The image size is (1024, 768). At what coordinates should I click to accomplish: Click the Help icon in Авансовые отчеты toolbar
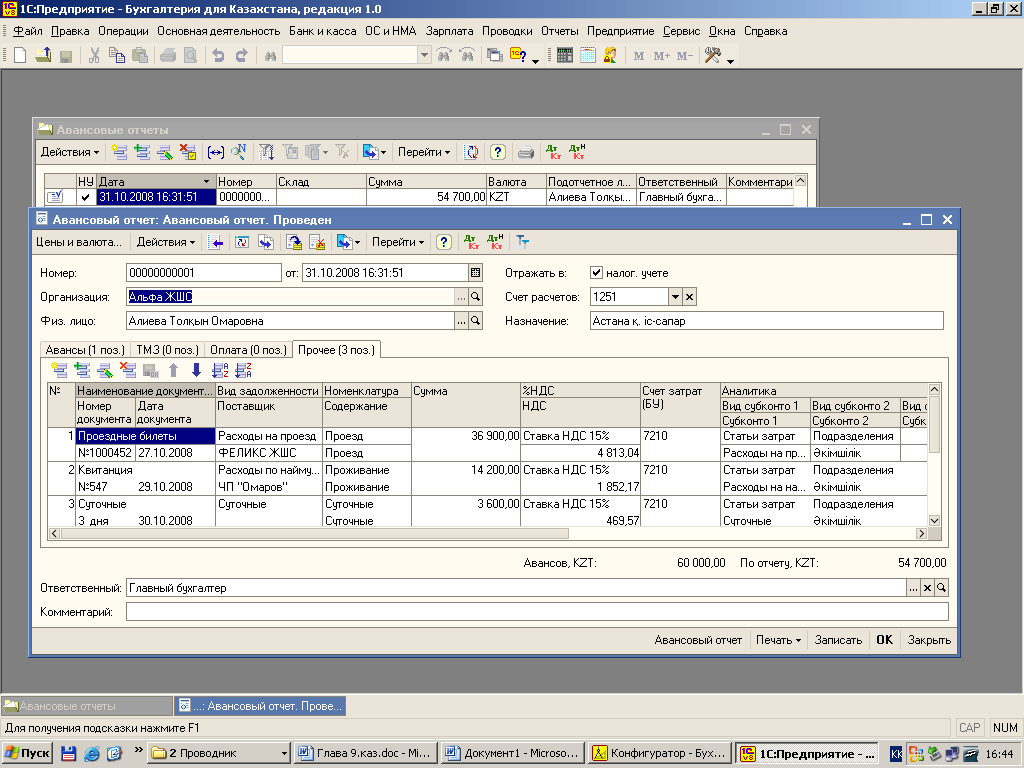[498, 152]
